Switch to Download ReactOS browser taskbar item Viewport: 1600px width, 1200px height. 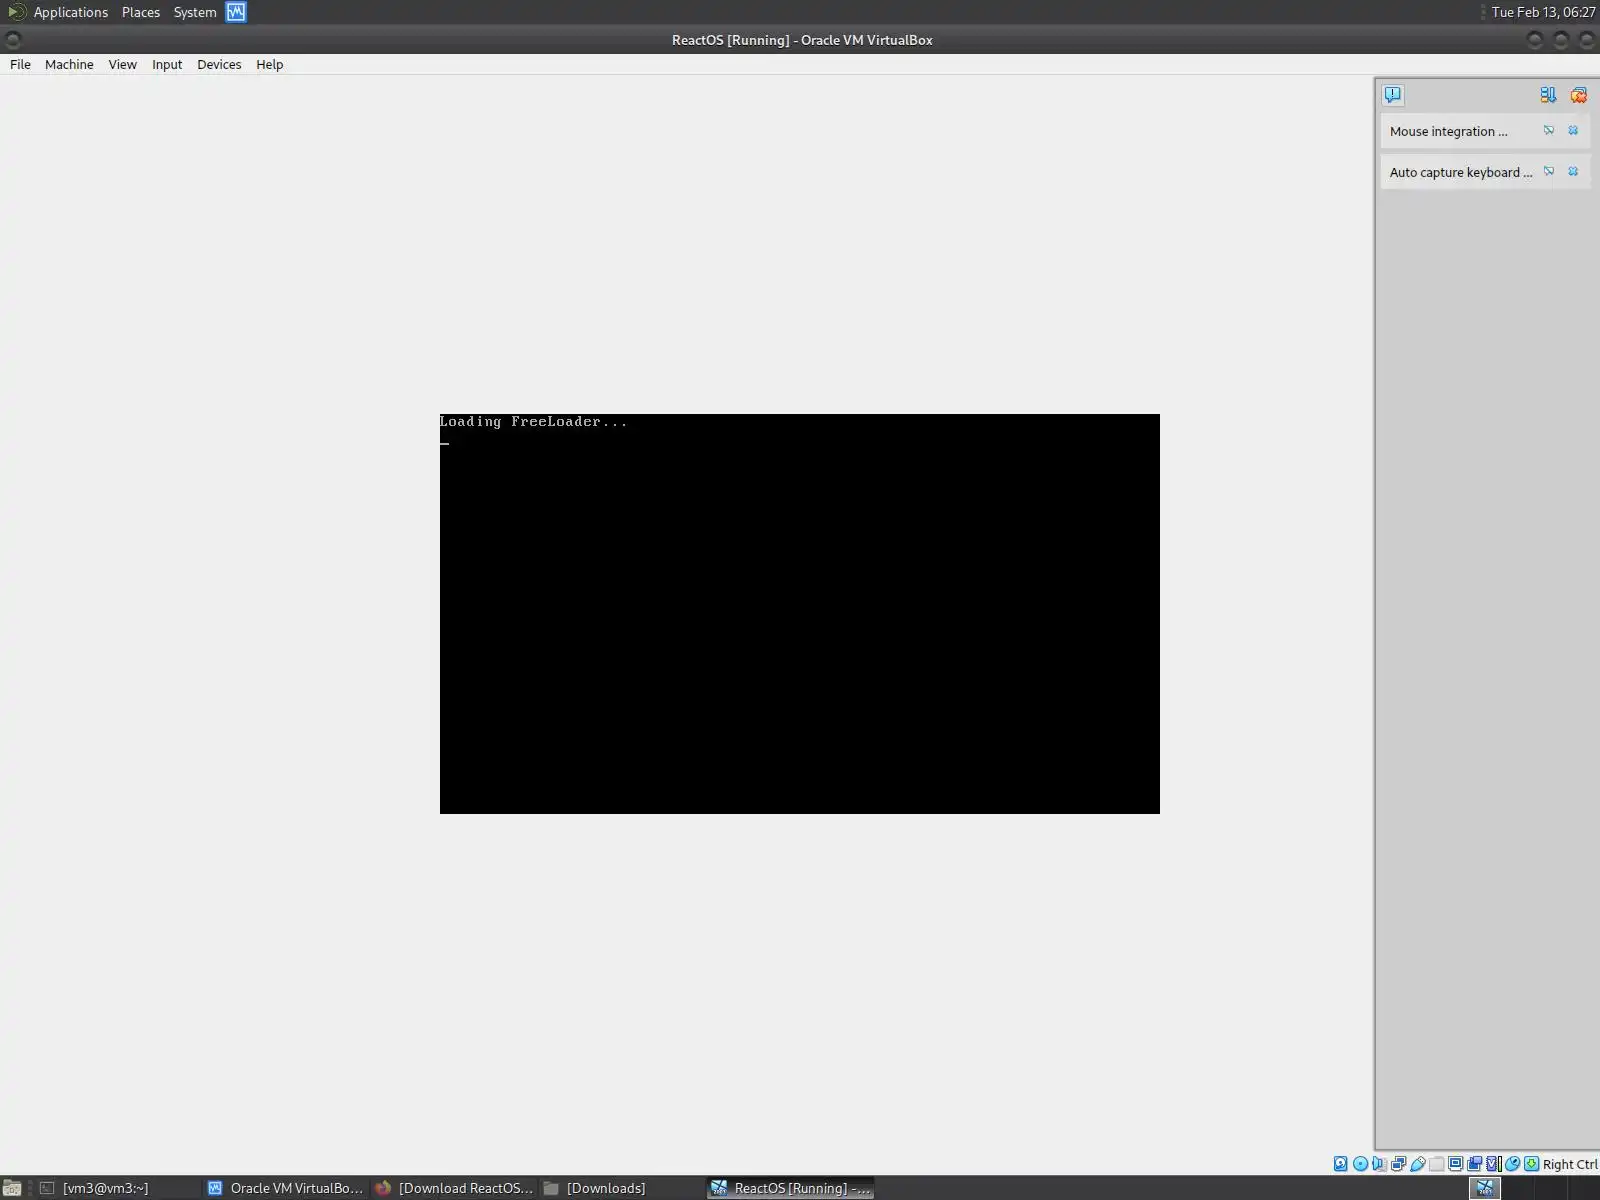pos(453,1188)
